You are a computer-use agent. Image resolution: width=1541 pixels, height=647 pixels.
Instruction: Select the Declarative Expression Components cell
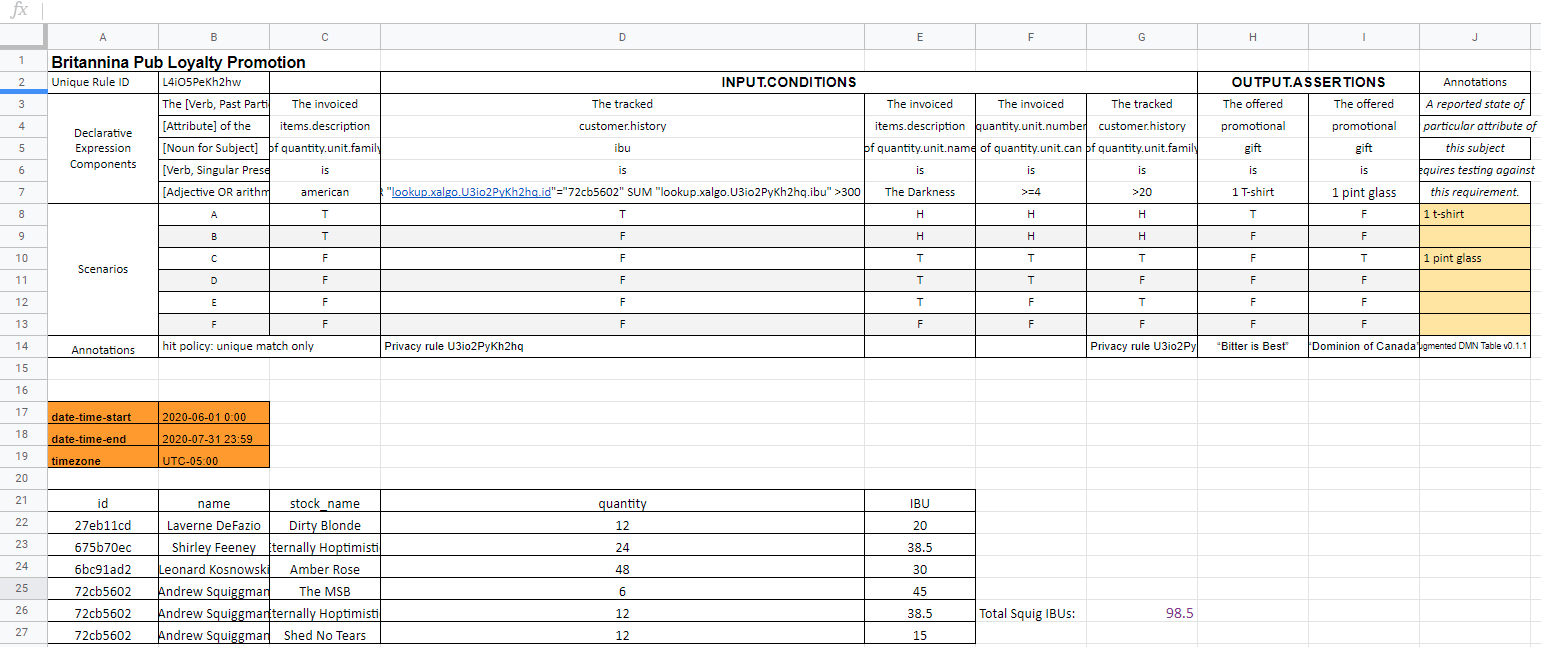coord(103,148)
